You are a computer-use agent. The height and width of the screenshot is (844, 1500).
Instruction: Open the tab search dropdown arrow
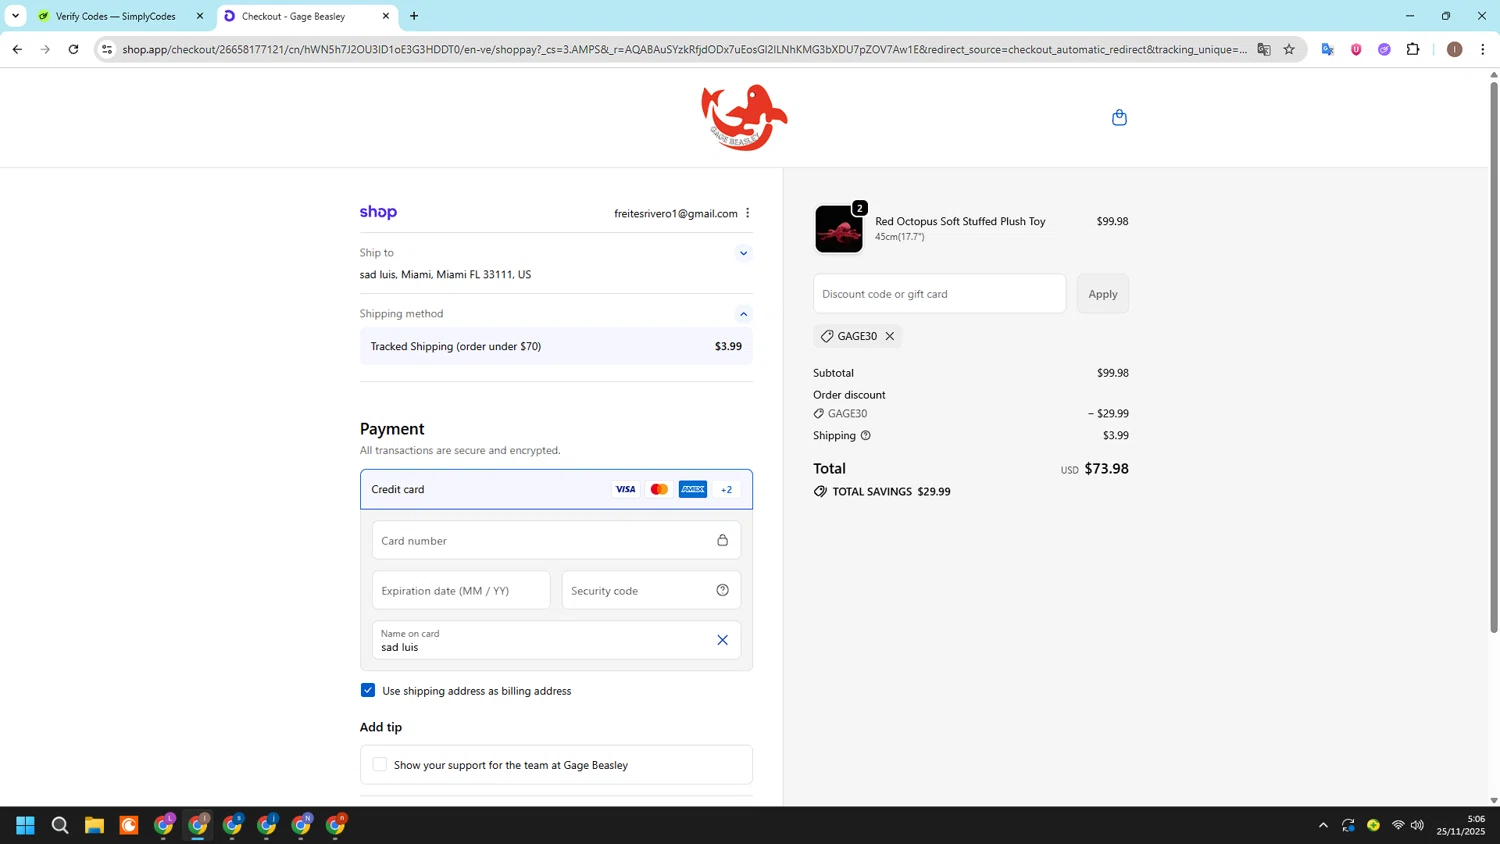click(15, 16)
